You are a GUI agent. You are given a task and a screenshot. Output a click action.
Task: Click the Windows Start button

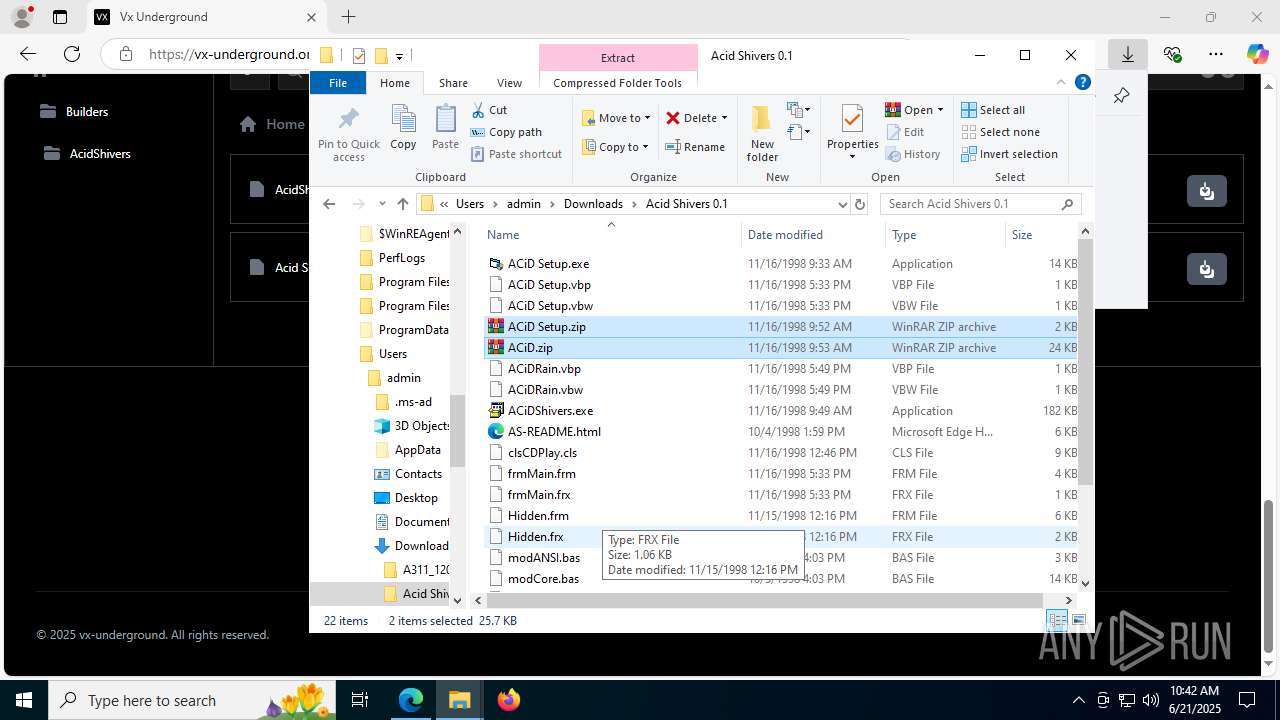tap(23, 700)
